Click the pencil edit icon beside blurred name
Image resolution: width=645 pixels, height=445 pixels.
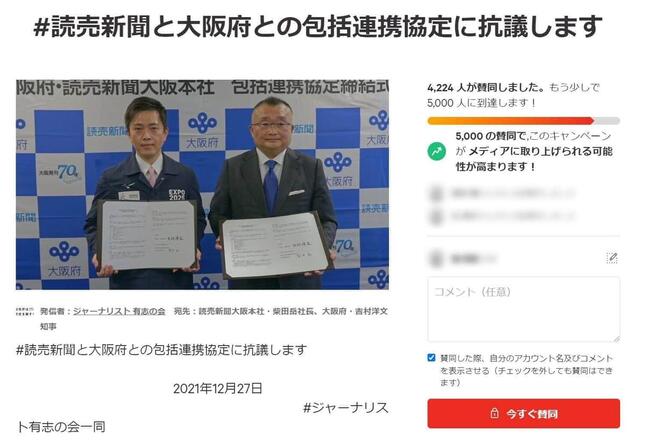point(612,258)
